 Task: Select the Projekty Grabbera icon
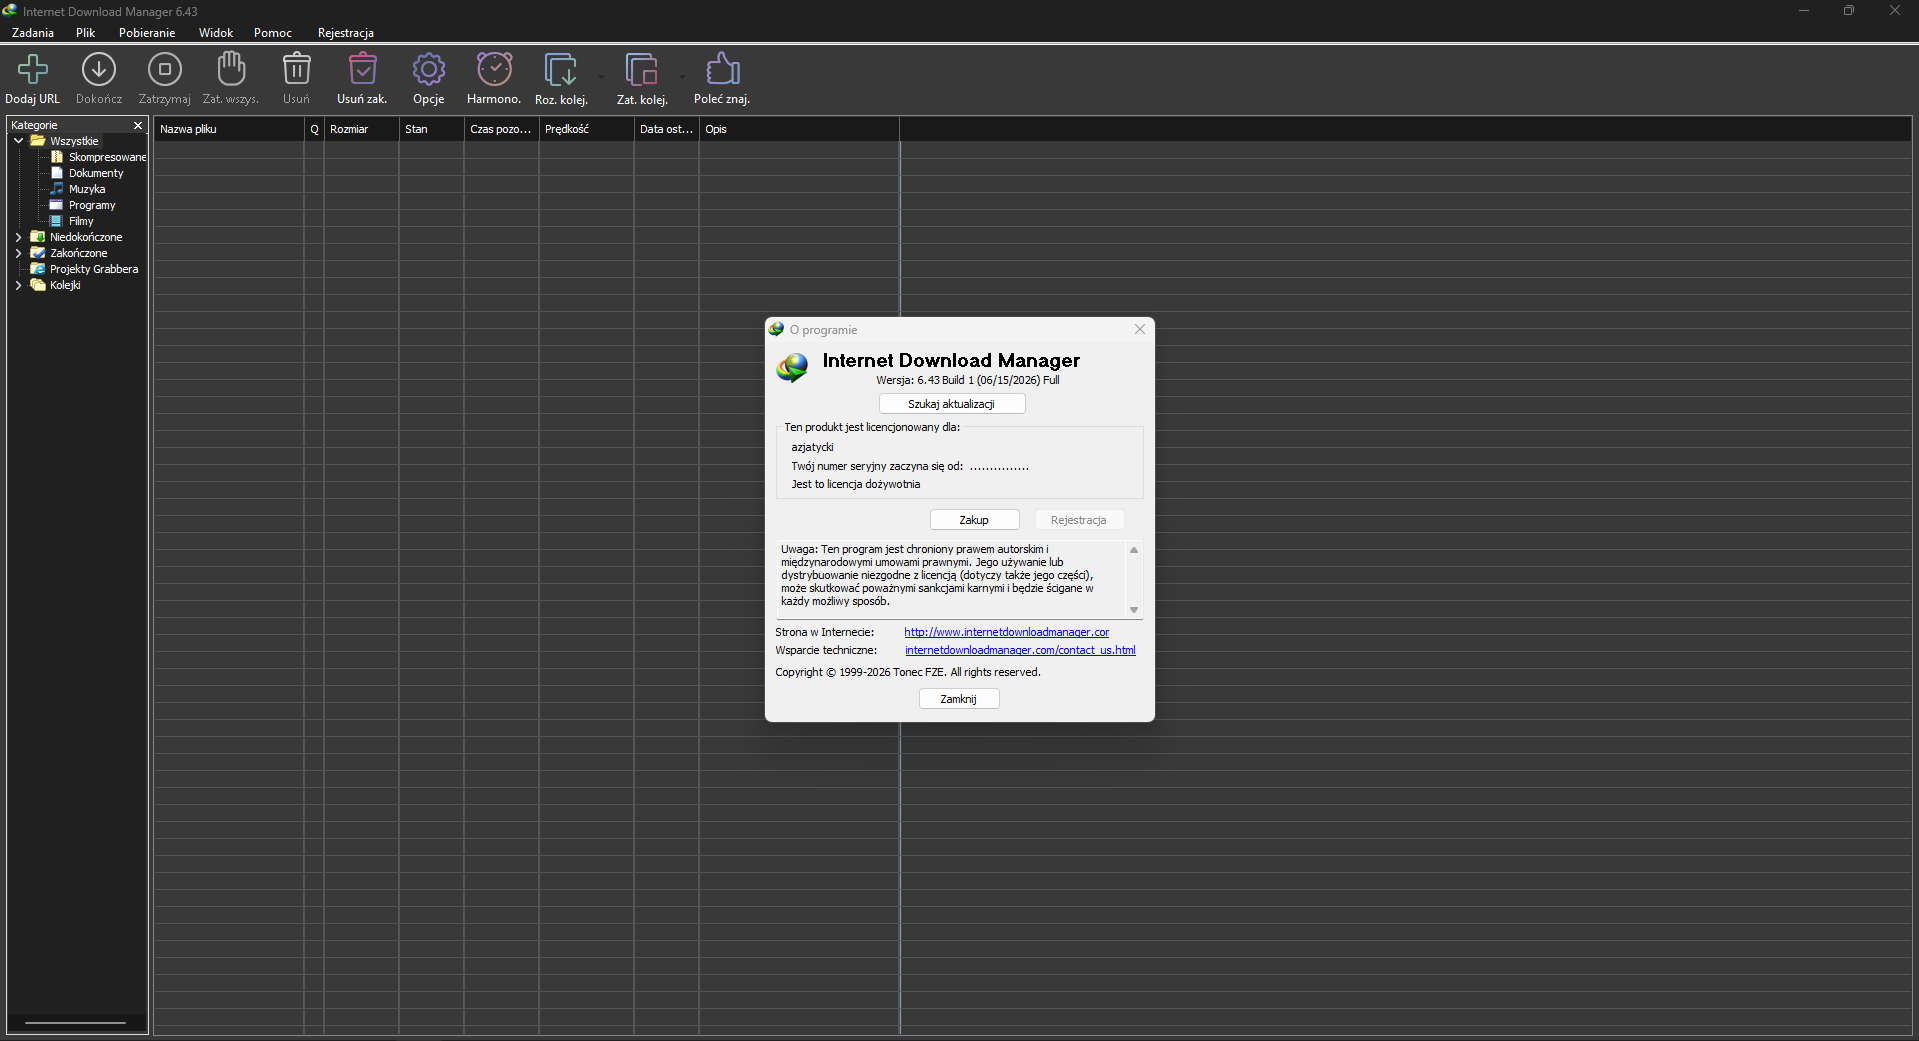[38, 269]
